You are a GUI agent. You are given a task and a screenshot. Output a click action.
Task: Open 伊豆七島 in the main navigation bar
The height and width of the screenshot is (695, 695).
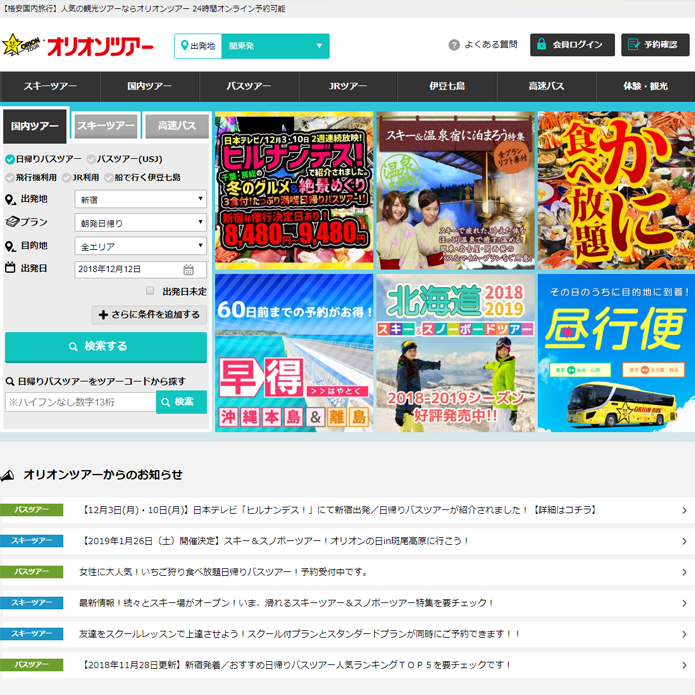[x=447, y=86]
